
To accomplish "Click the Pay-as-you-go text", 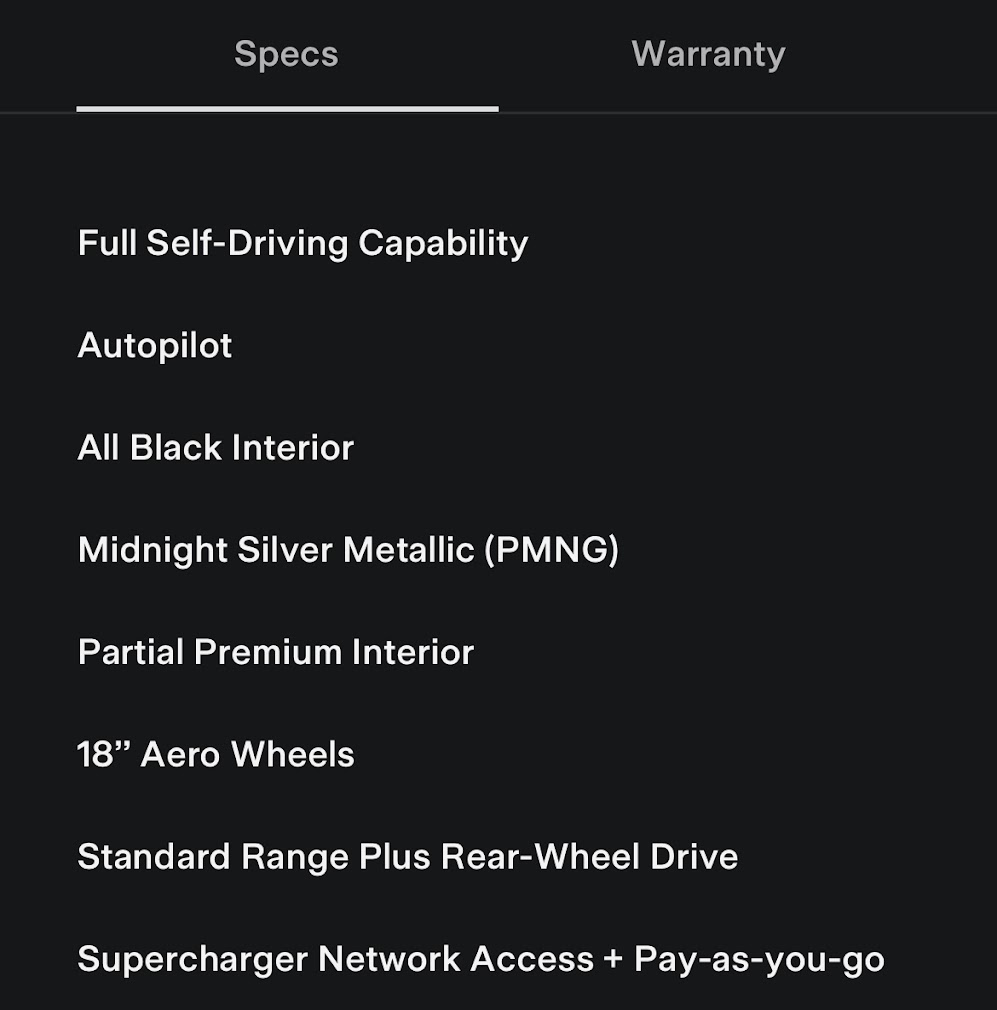I will click(x=759, y=960).
